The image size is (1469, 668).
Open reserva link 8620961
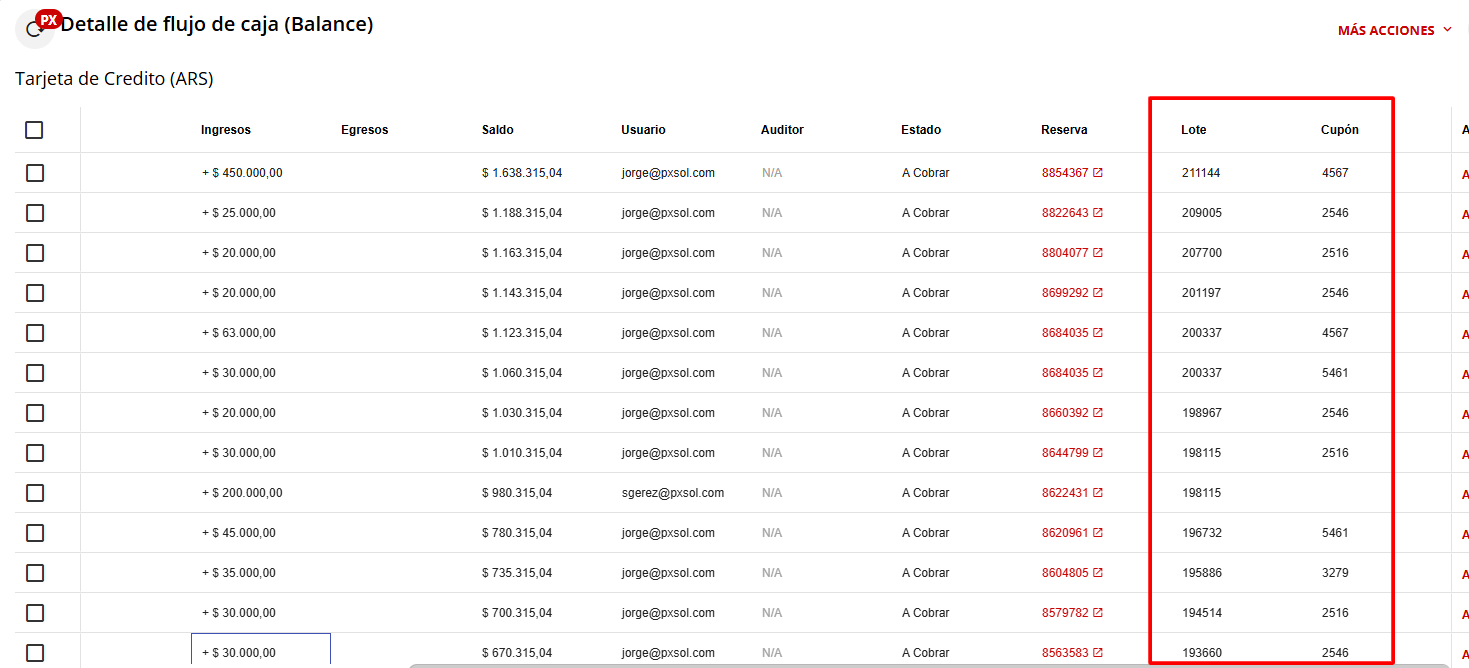pyautogui.click(x=1064, y=533)
